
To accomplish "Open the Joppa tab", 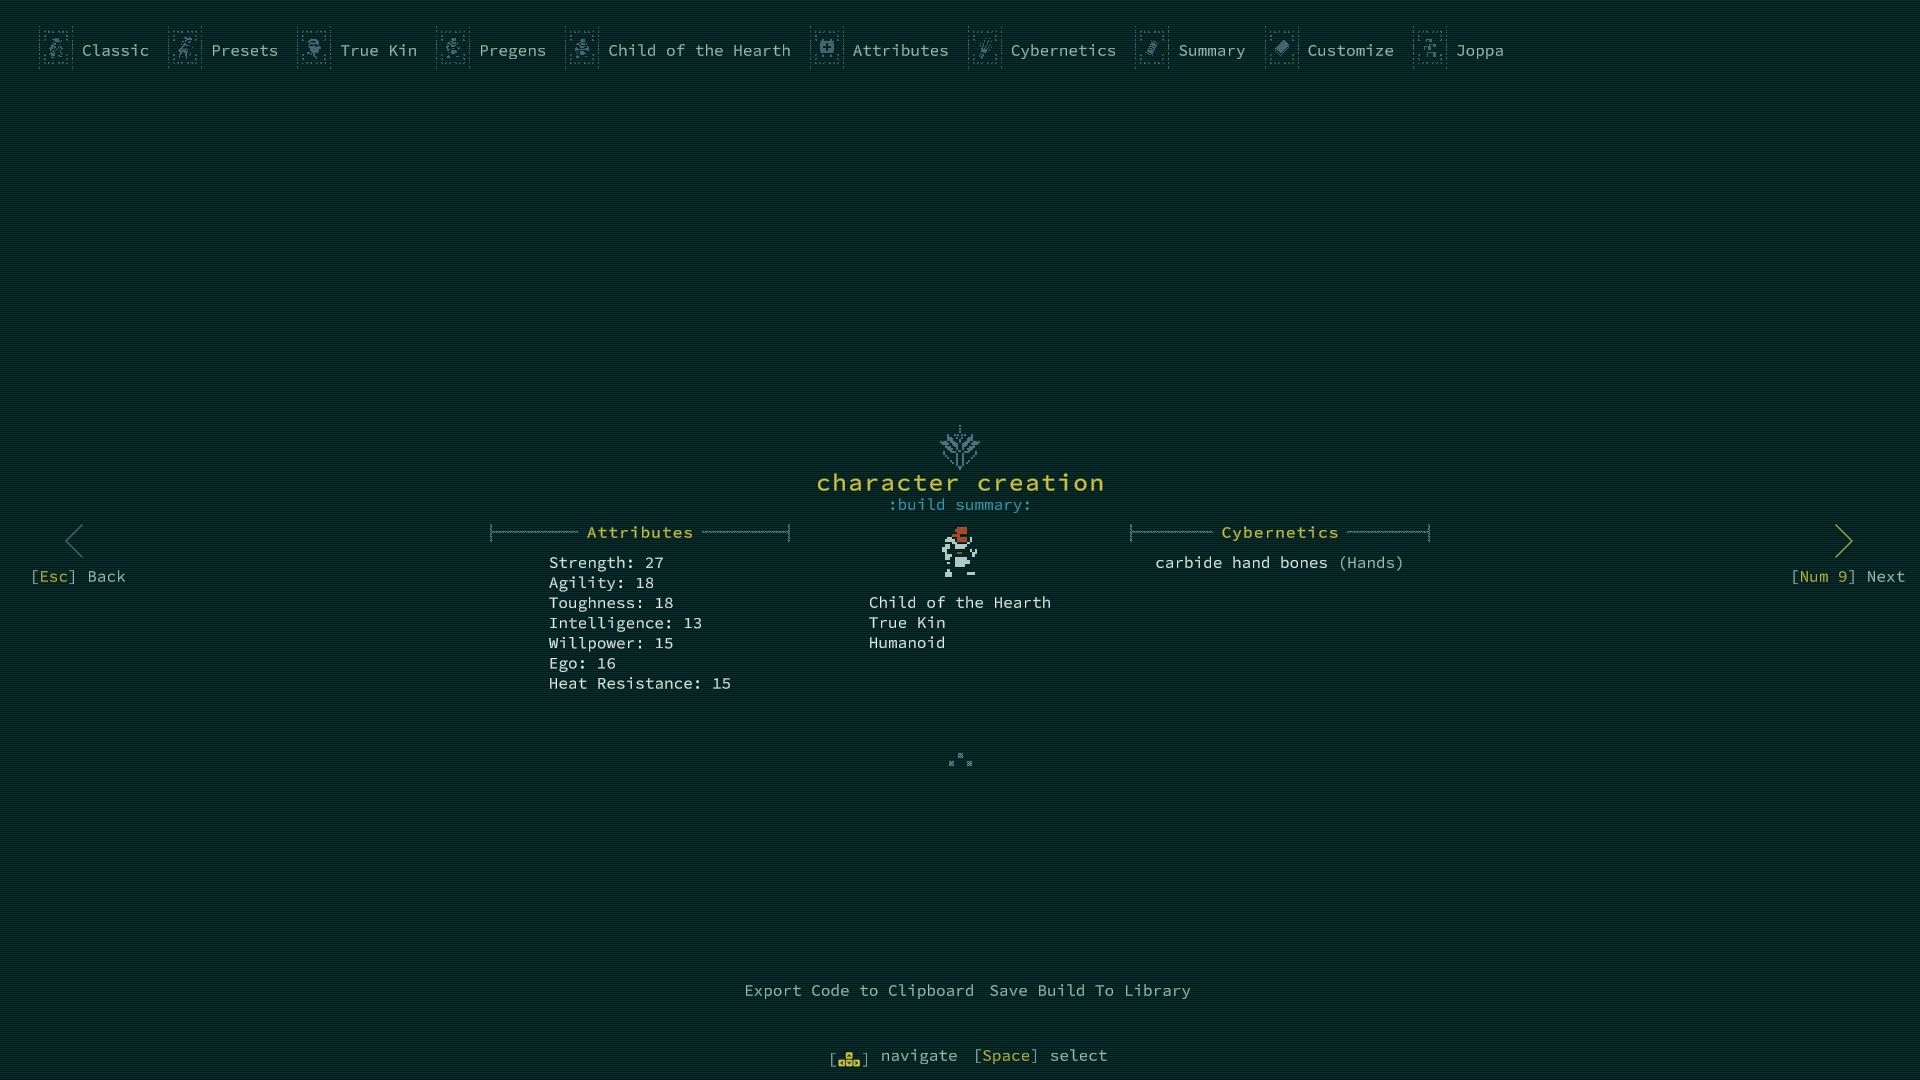I will [x=1478, y=49].
